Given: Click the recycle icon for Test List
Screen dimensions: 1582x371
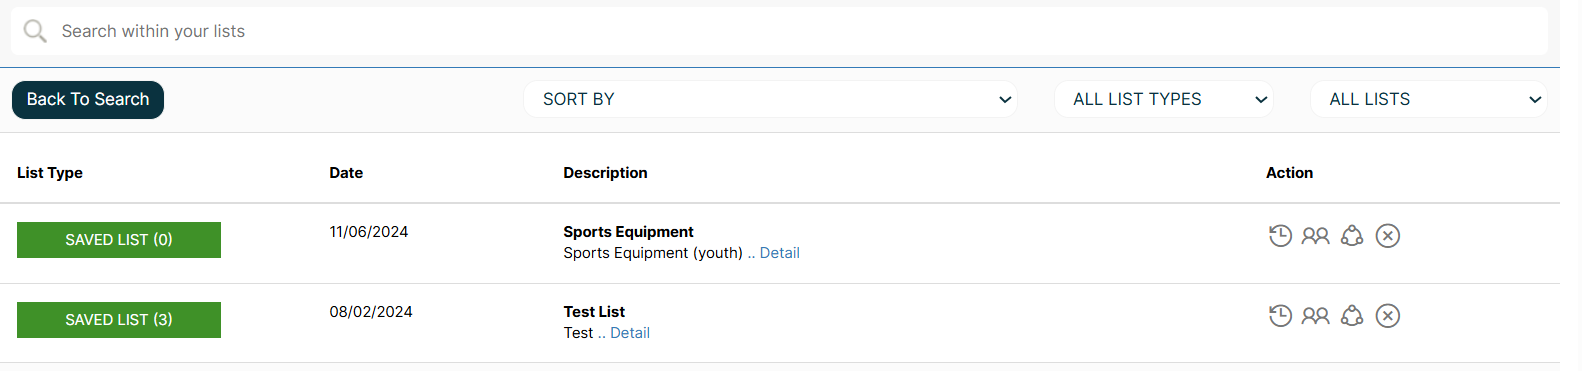Looking at the screenshot, I should coord(1352,316).
